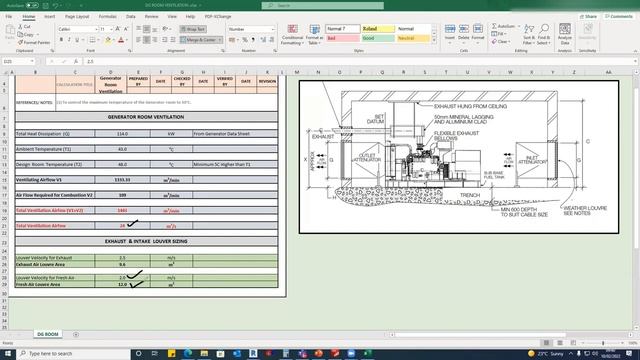Click the Insert Function fx icon
Screen dimensions: 640x360
pos(76,61)
